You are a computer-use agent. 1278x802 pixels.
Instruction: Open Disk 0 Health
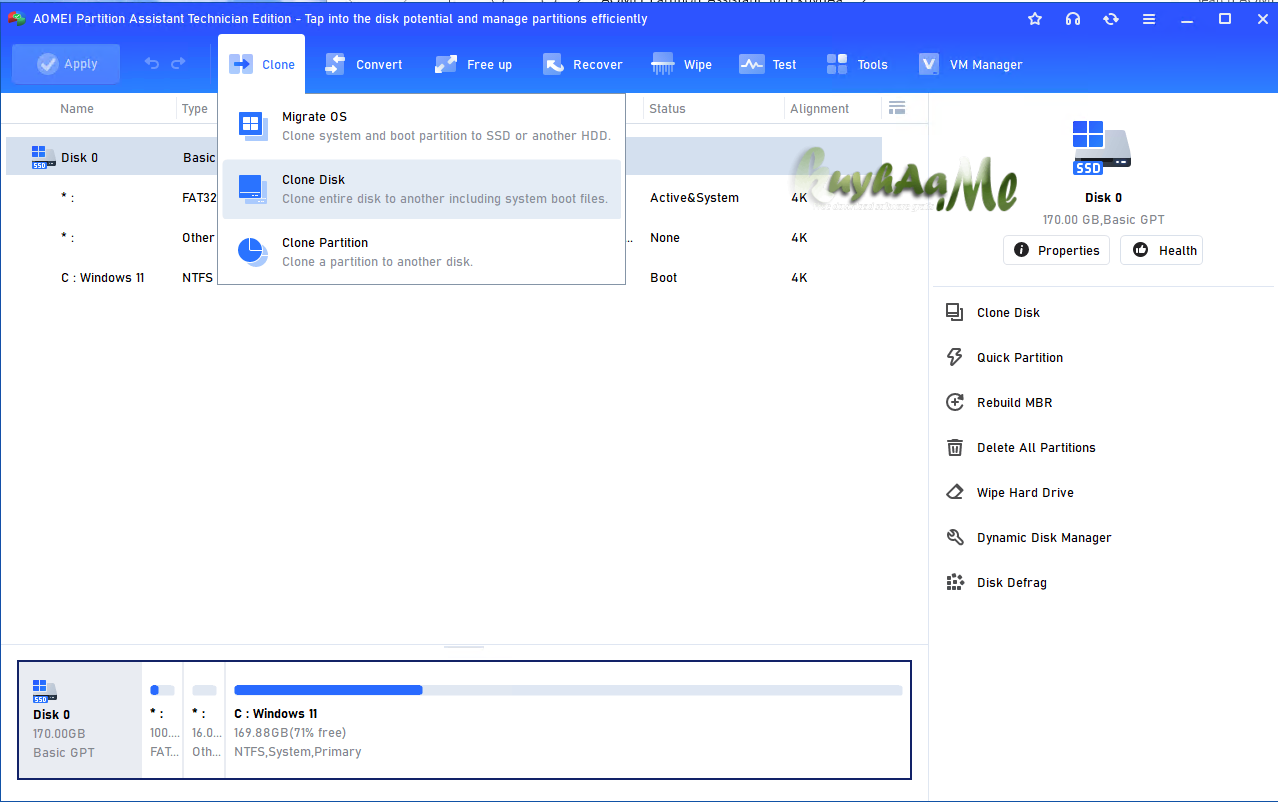tap(1161, 250)
